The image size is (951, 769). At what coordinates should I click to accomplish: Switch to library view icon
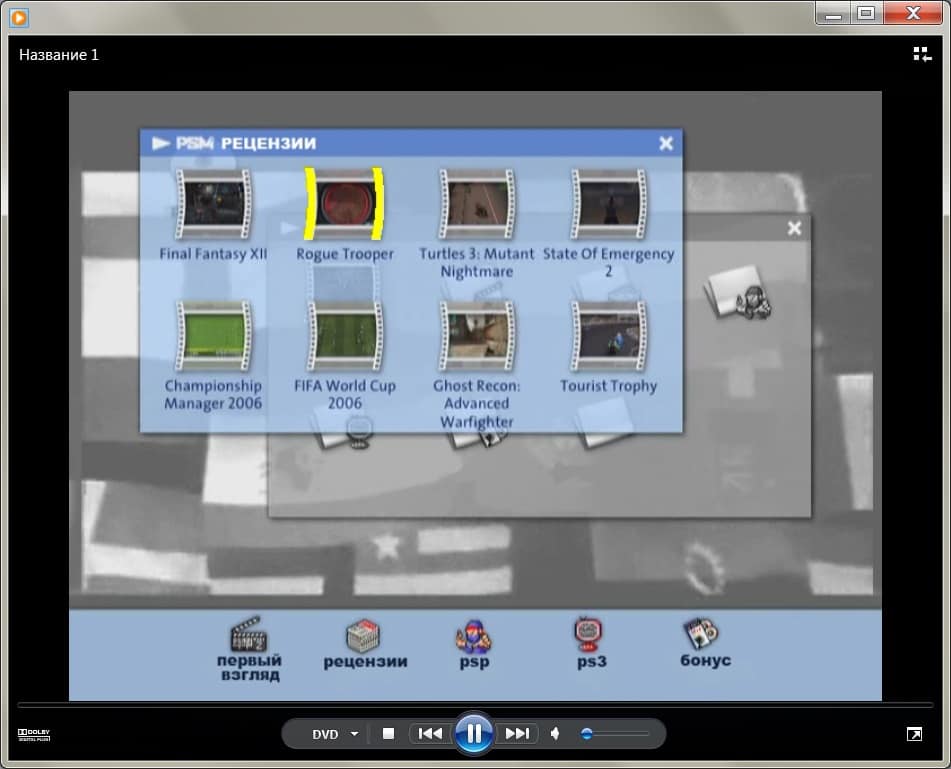point(922,55)
